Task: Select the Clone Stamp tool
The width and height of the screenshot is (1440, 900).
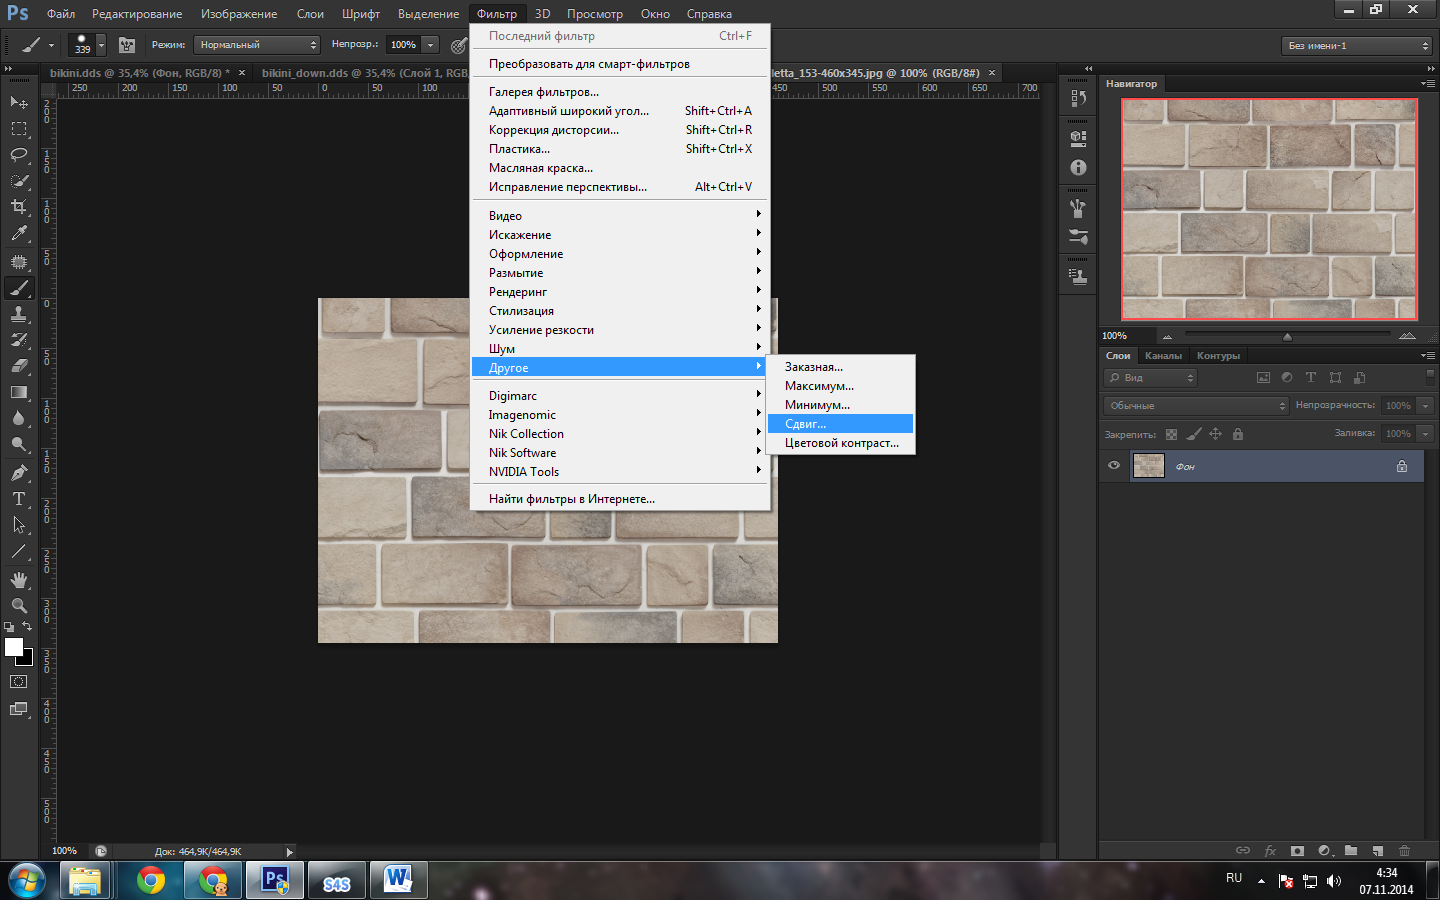Action: 19,314
